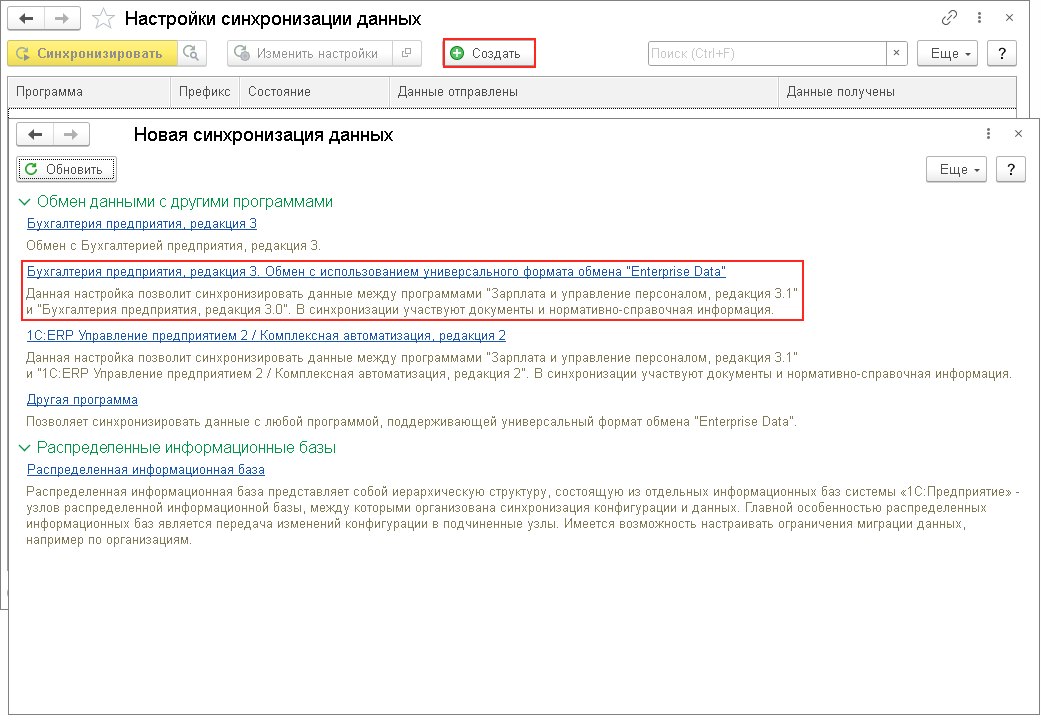Collapse the Обмен данными с другими программами section
Viewport: 1041px width, 716px height.
point(24,202)
